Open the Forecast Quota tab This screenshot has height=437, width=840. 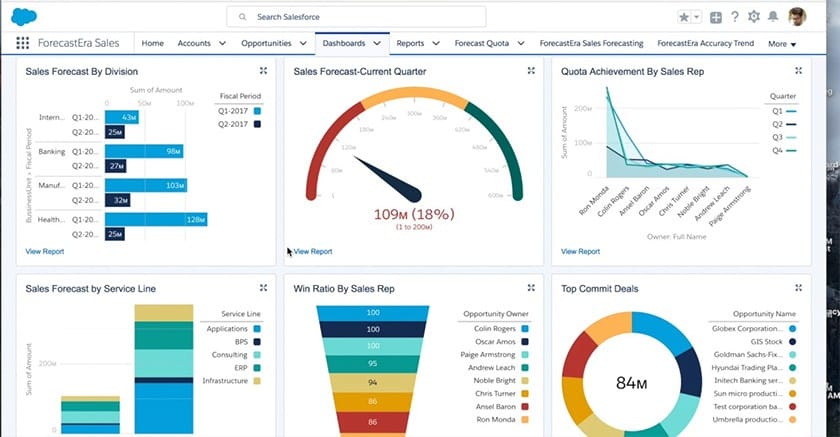pyautogui.click(x=482, y=43)
